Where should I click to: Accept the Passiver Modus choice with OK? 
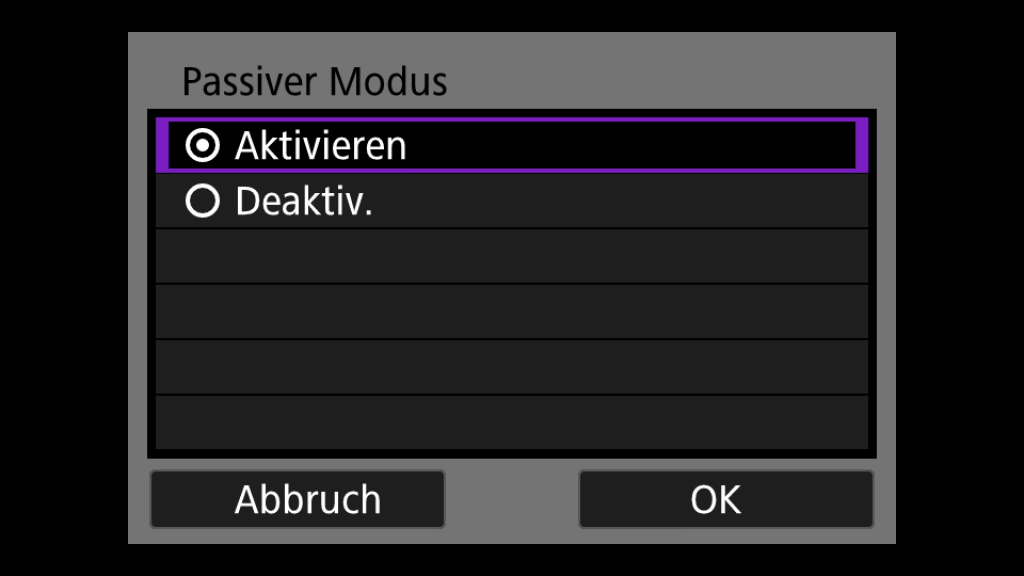pyautogui.click(x=726, y=500)
